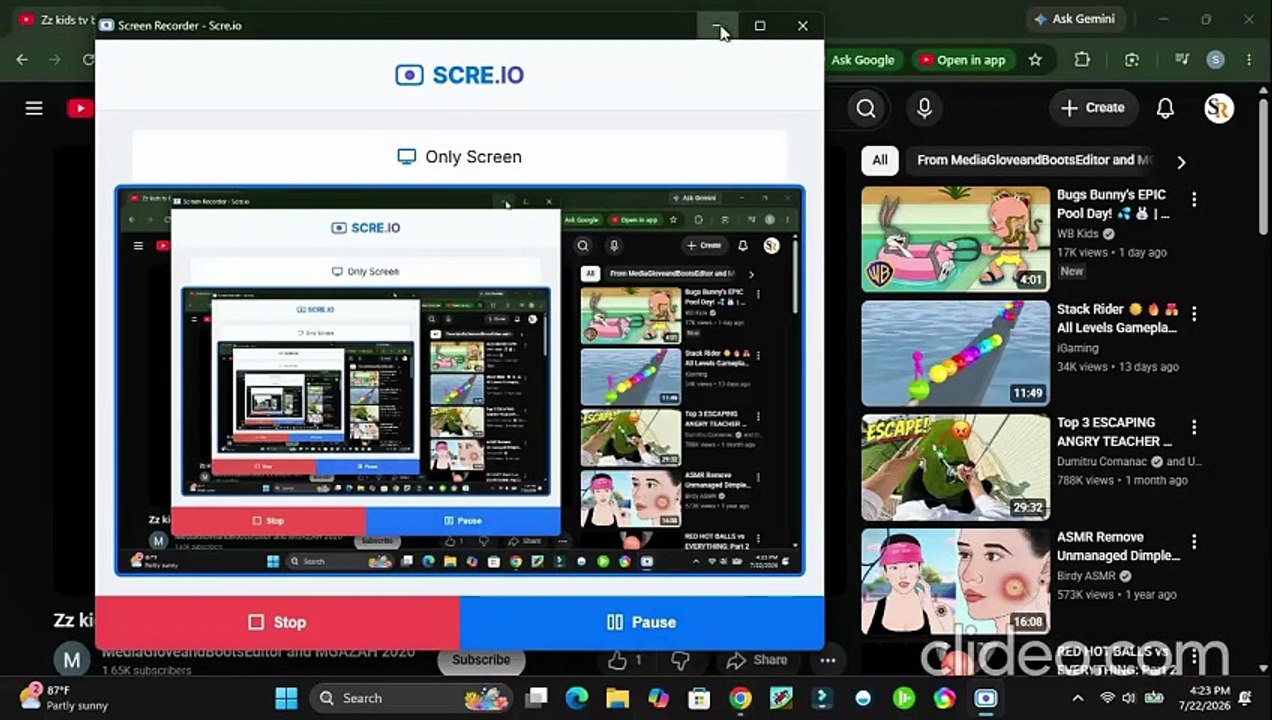Click the SCRE.IO logo in recorder window
Image resolution: width=1272 pixels, height=720 pixels.
point(459,75)
